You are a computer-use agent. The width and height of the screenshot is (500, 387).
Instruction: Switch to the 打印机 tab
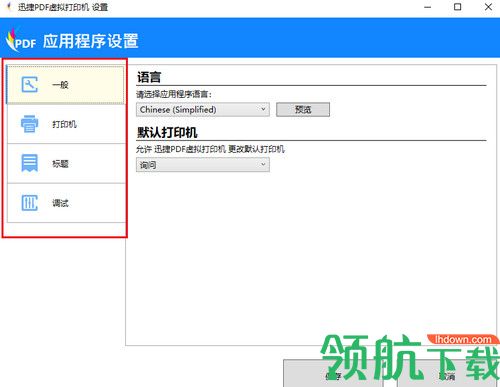click(66, 124)
